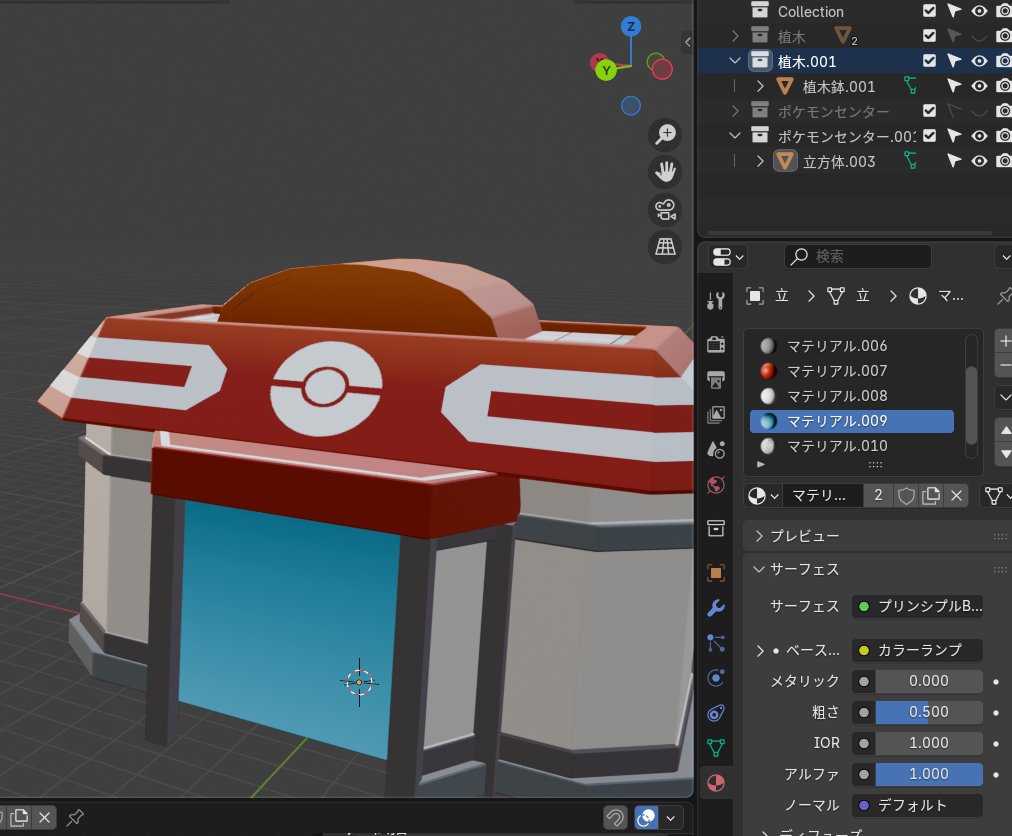The width and height of the screenshot is (1012, 836).
Task: Open the Object Data mesh tab
Action: (x=716, y=748)
